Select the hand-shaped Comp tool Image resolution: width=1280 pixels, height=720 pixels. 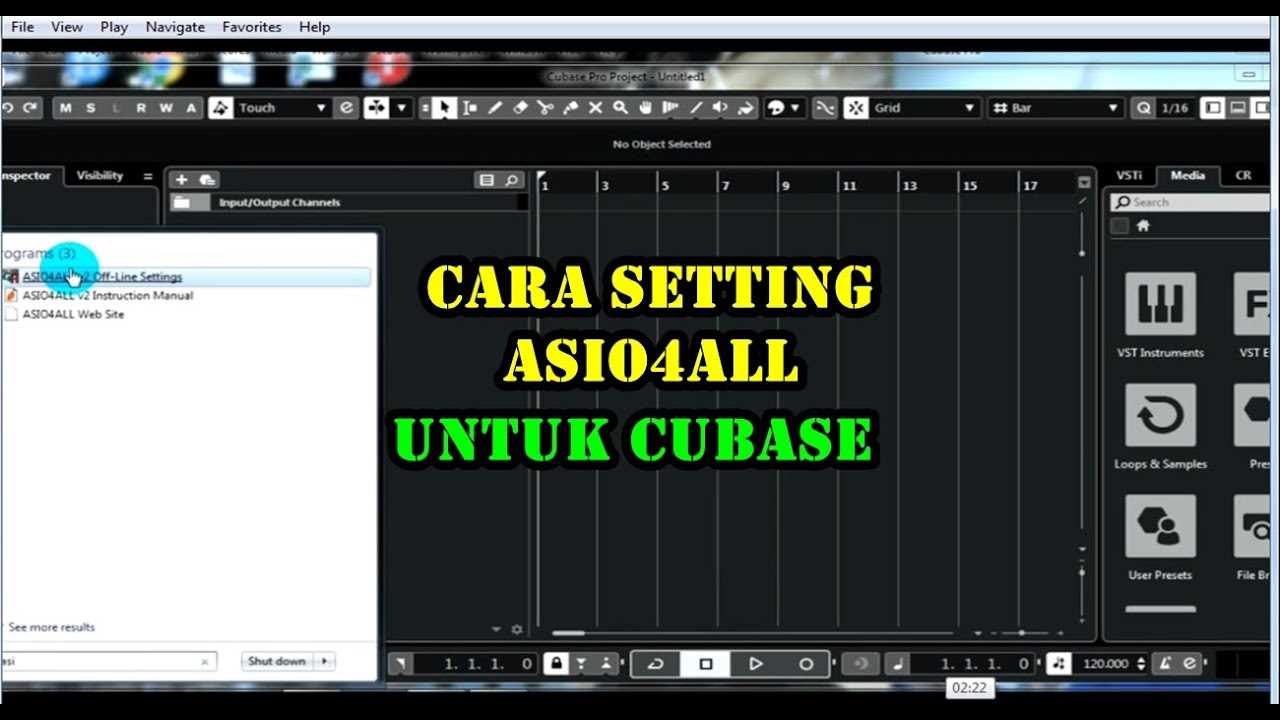click(x=645, y=108)
